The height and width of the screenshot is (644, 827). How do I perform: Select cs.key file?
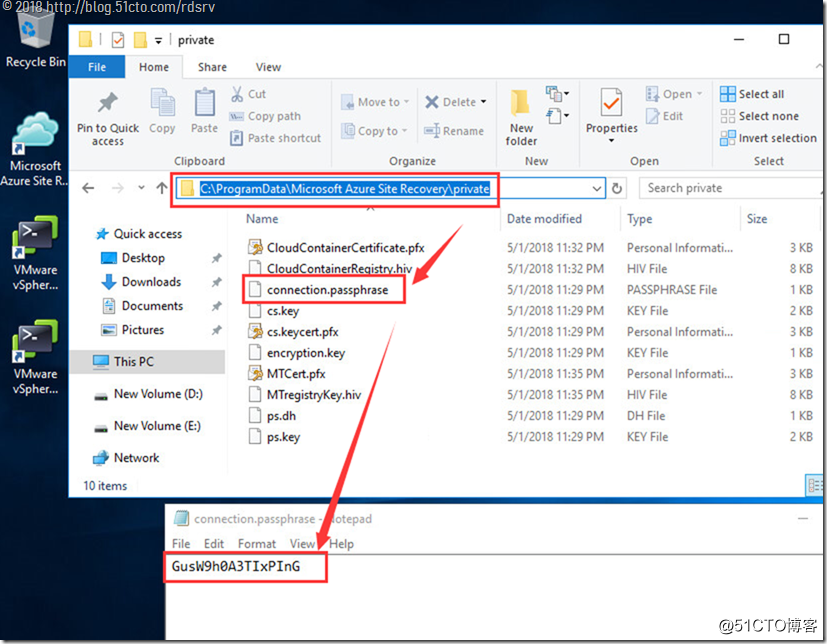pos(274,311)
